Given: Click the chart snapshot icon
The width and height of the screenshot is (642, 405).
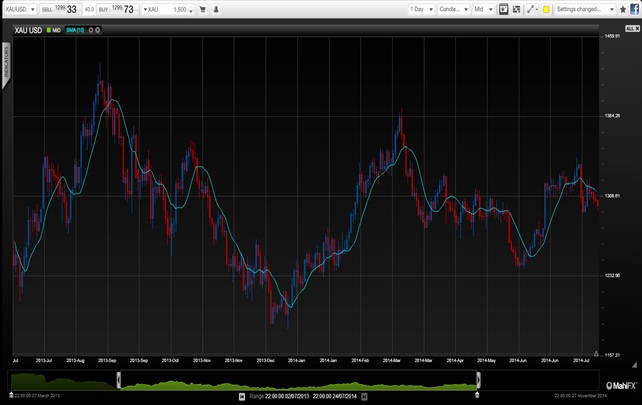Looking at the screenshot, I should 504,9.
